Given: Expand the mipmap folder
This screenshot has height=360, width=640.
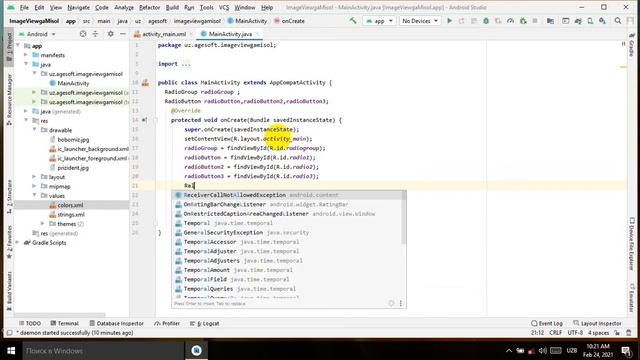Looking at the screenshot, I should [x=34, y=187].
